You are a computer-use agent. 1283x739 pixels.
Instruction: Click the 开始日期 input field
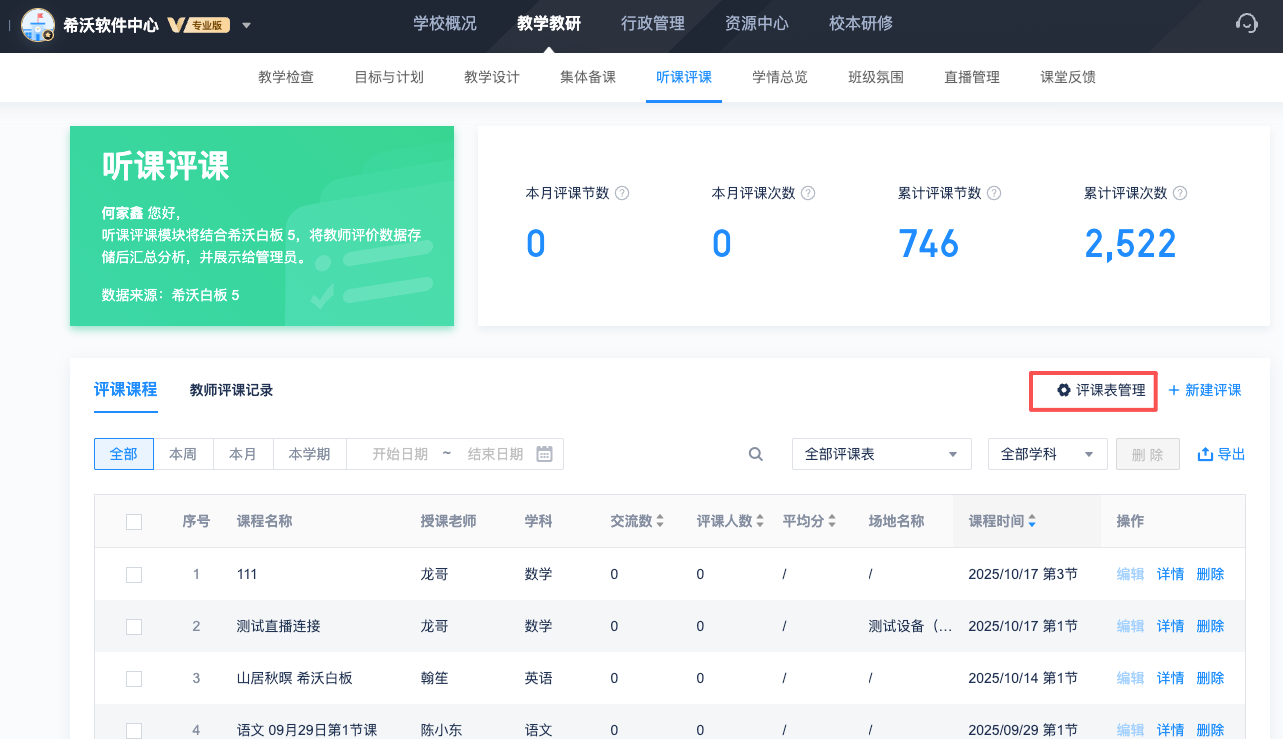click(x=400, y=454)
